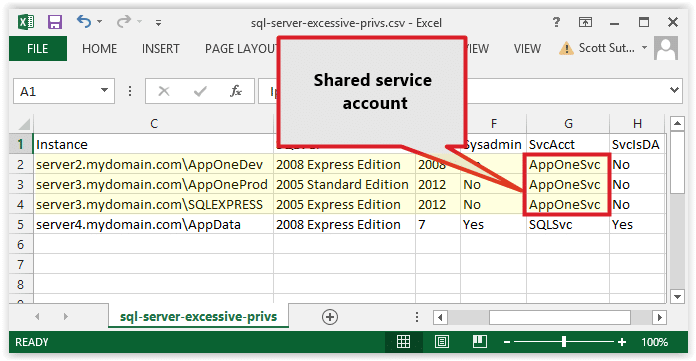Zoom out with the minus button

(507, 342)
